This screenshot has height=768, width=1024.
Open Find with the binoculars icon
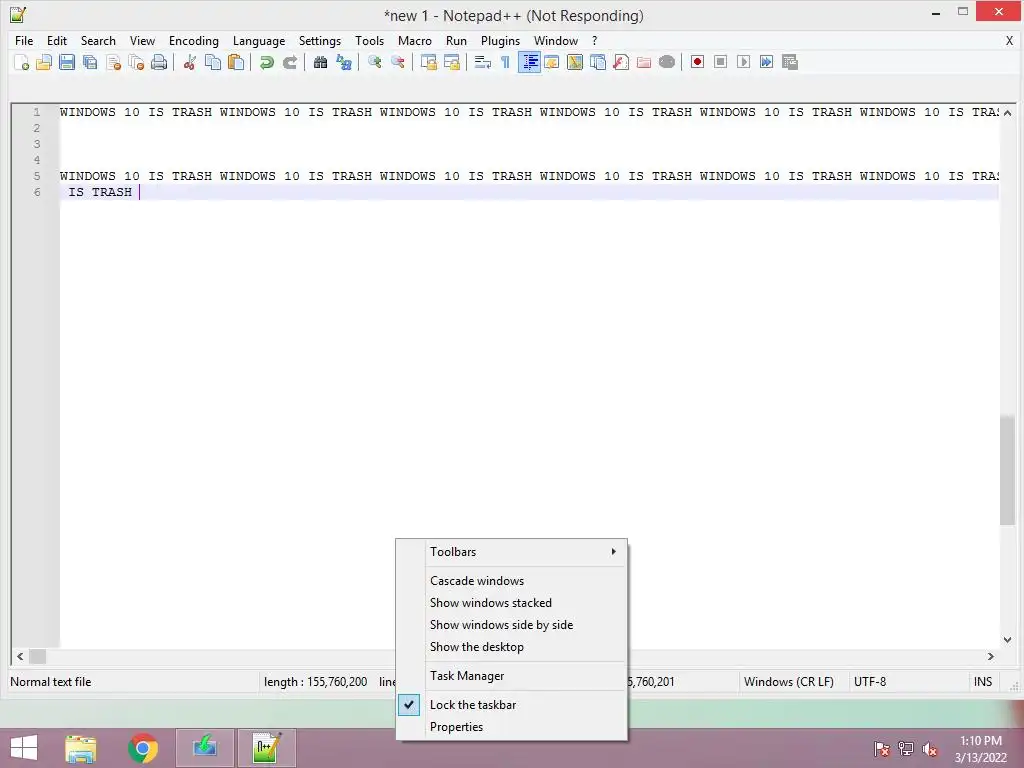[x=320, y=62]
